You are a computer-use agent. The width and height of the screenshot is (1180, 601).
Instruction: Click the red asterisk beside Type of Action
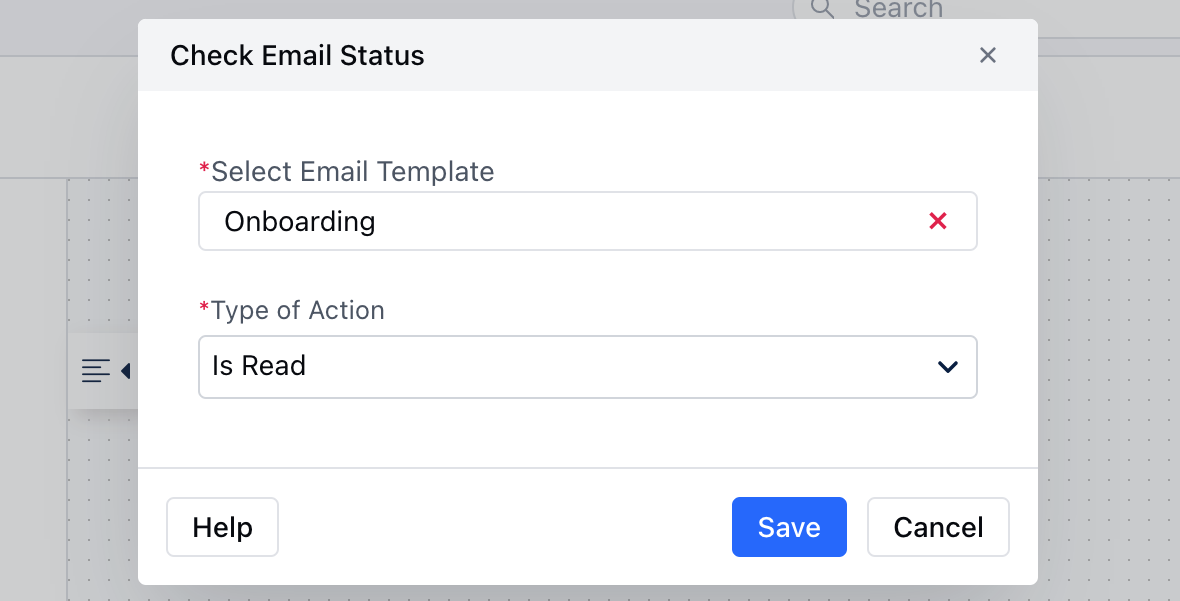pyautogui.click(x=204, y=307)
